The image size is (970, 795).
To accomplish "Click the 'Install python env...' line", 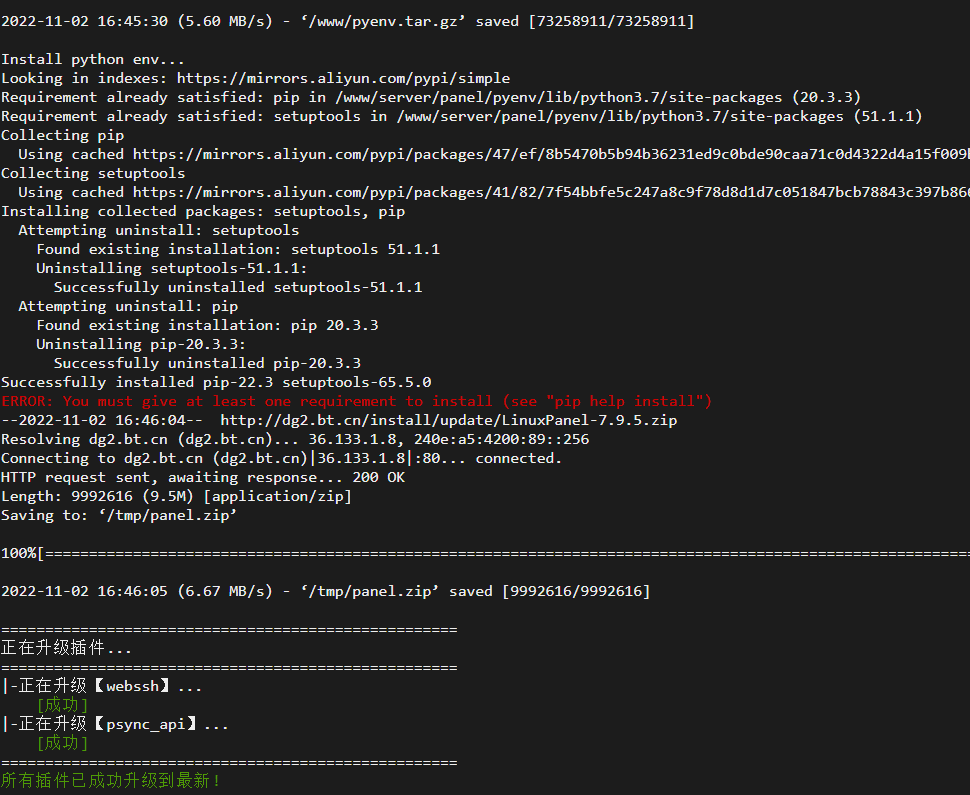I will coord(93,59).
